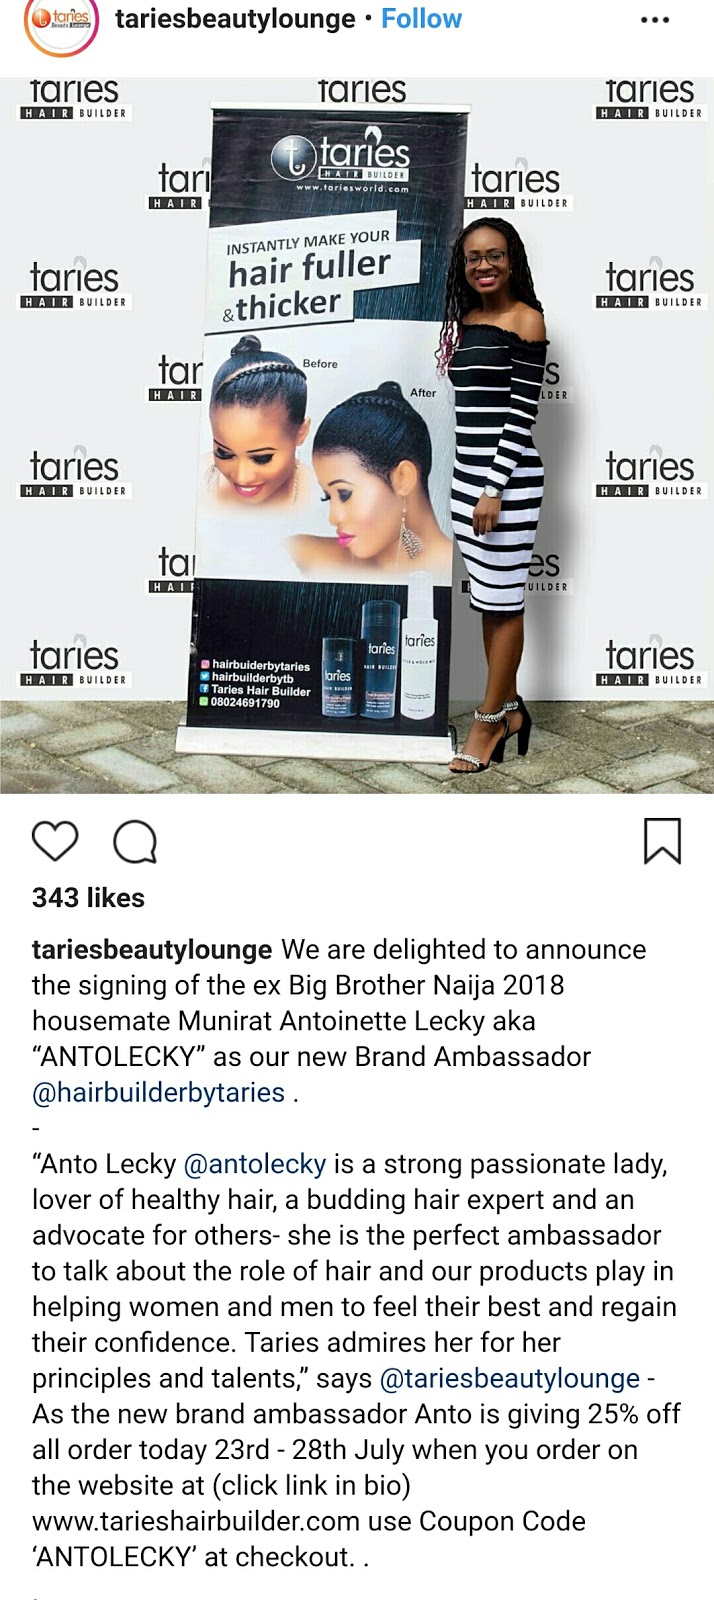This screenshot has height=1600, width=714.
Task: Like the post with the heart icon
Action: click(x=55, y=842)
